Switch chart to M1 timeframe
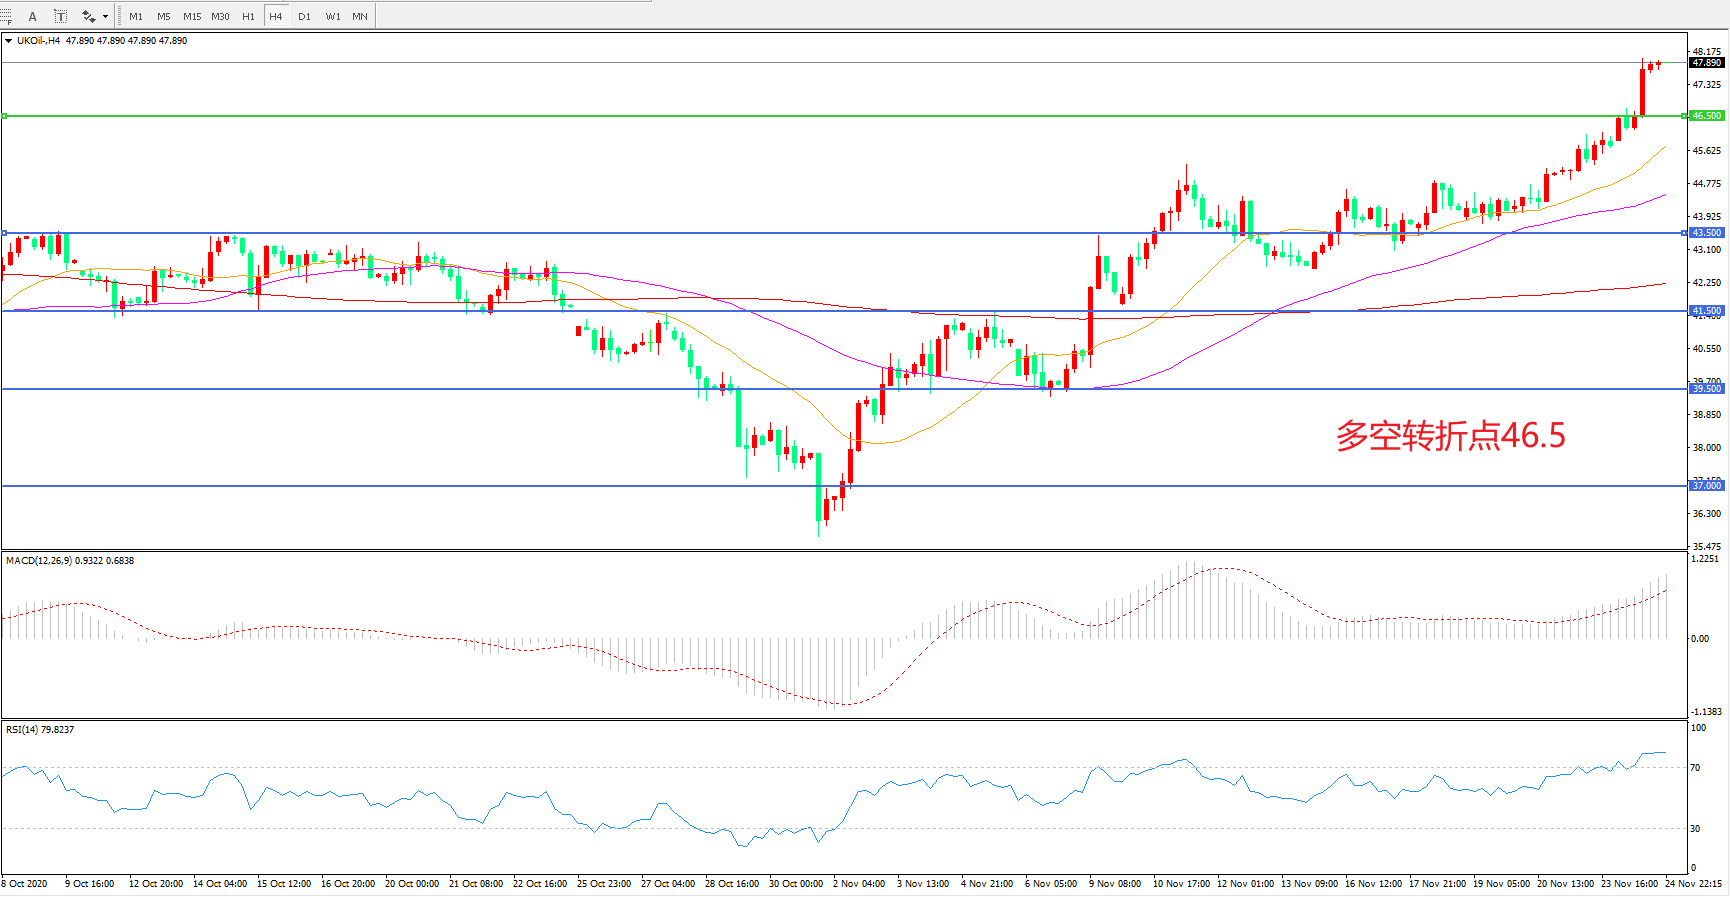Screen dimensions: 1730x897 click(136, 16)
